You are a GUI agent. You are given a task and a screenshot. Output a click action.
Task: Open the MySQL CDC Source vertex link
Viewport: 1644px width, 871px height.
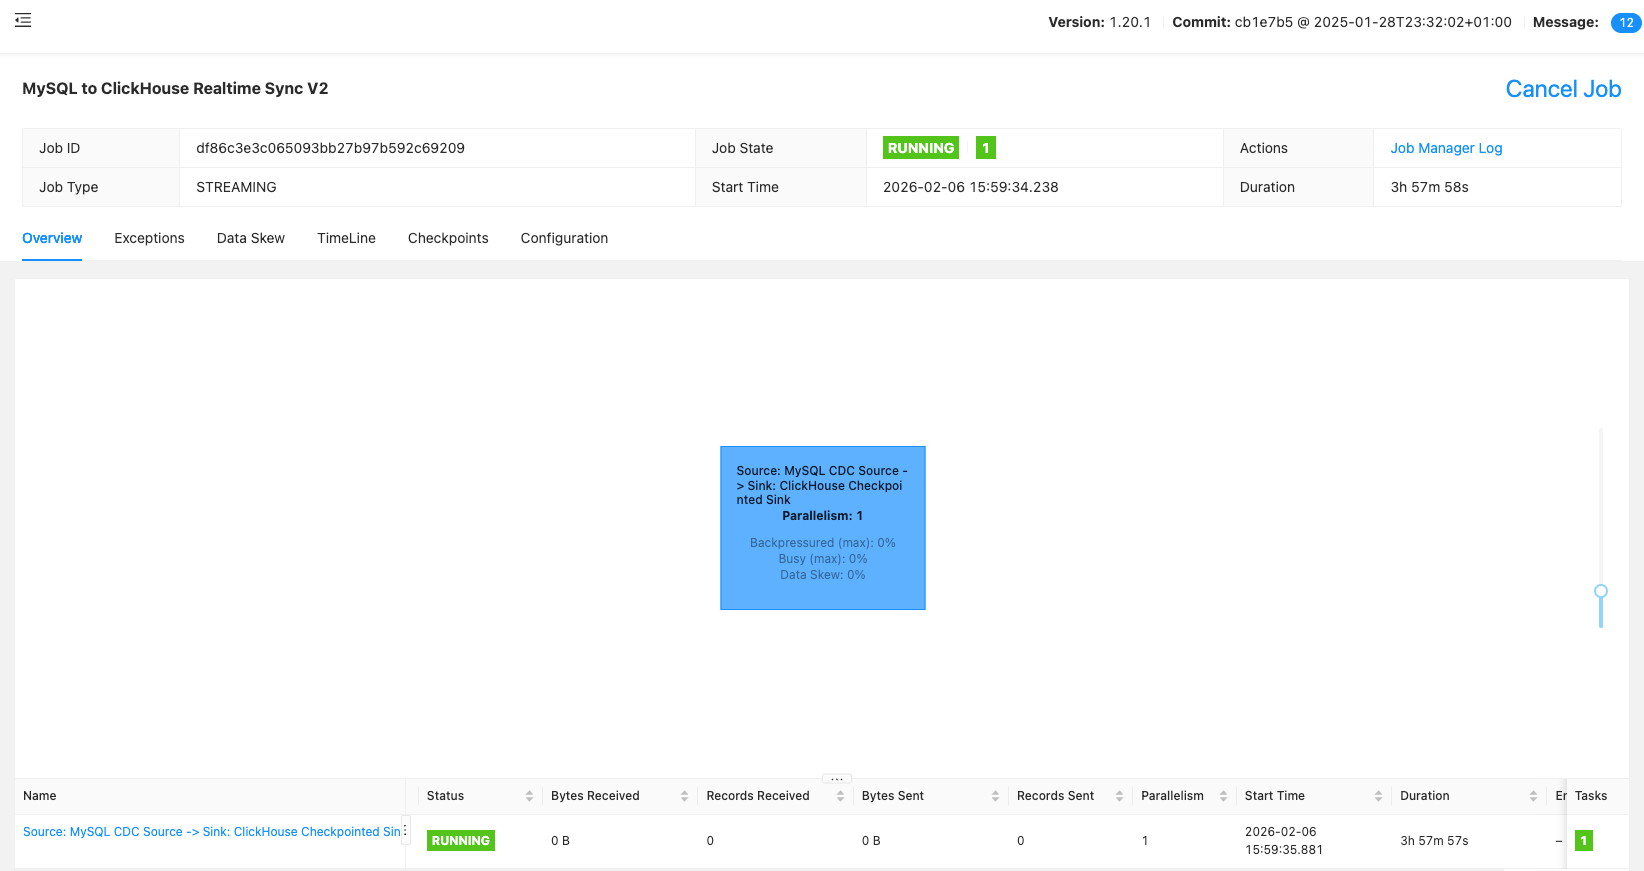tap(211, 832)
